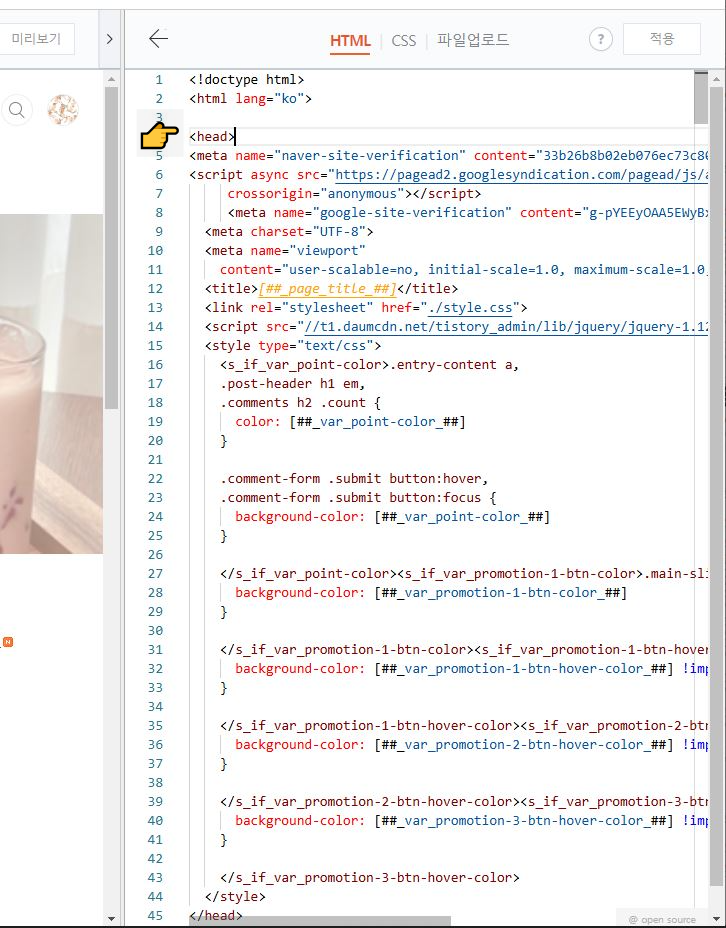Switch to the CSS tab

[x=404, y=41]
